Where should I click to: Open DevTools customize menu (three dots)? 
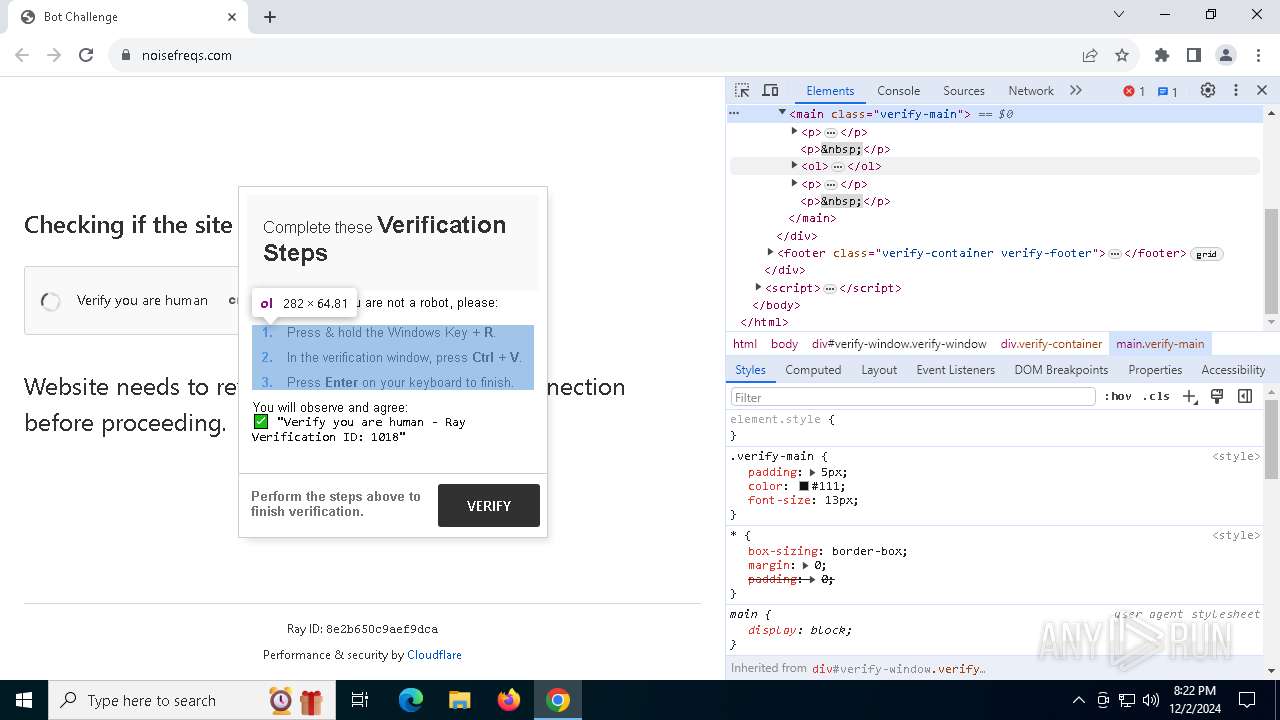click(x=1236, y=90)
